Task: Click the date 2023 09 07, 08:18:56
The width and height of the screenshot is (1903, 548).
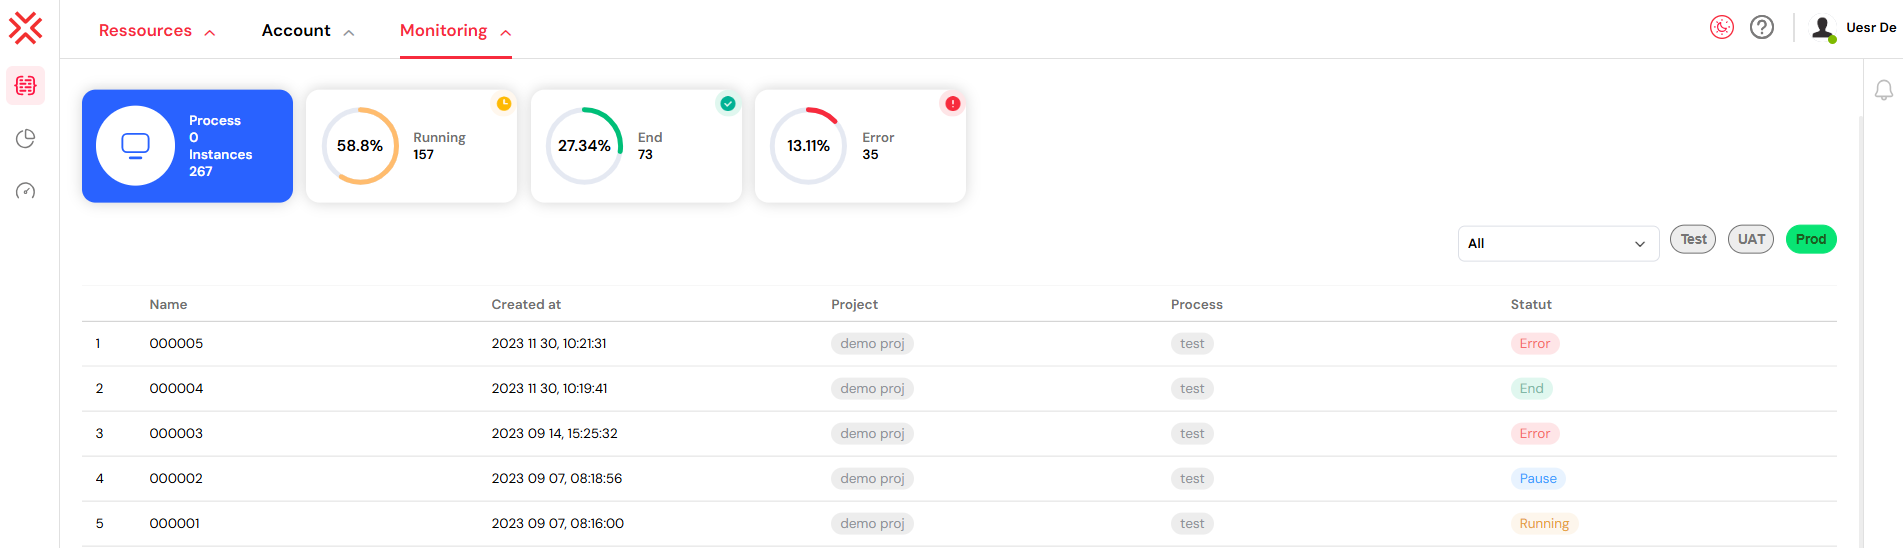Action: pos(556,478)
